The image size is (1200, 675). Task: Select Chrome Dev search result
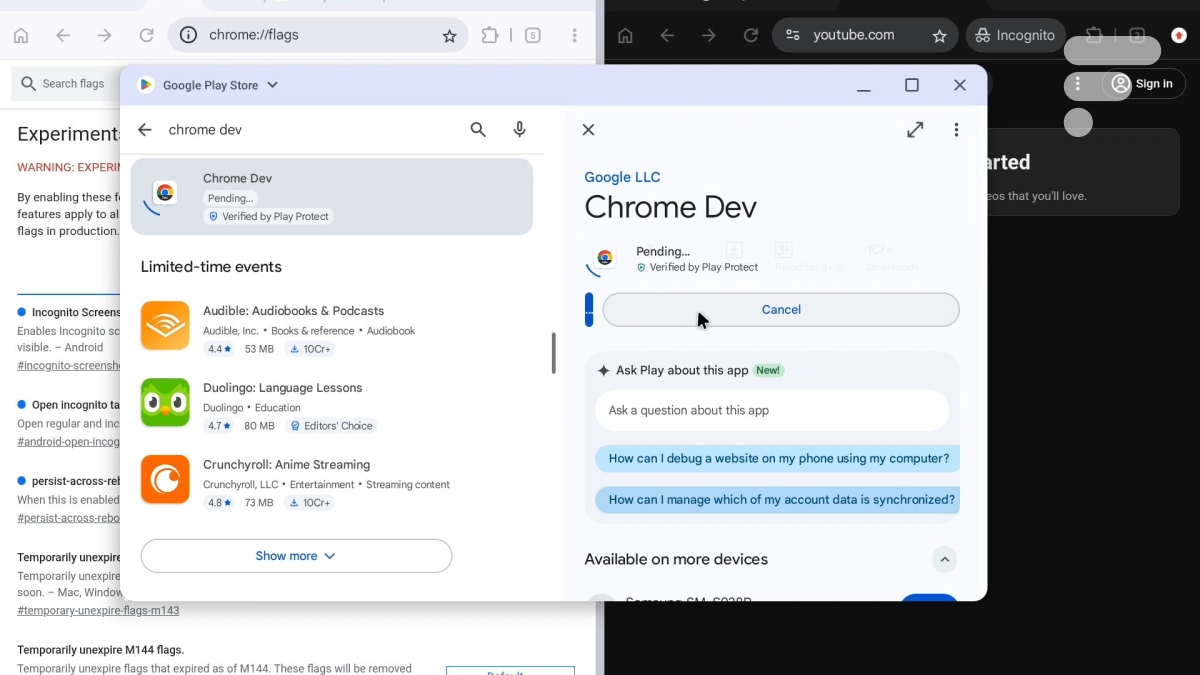(x=331, y=196)
